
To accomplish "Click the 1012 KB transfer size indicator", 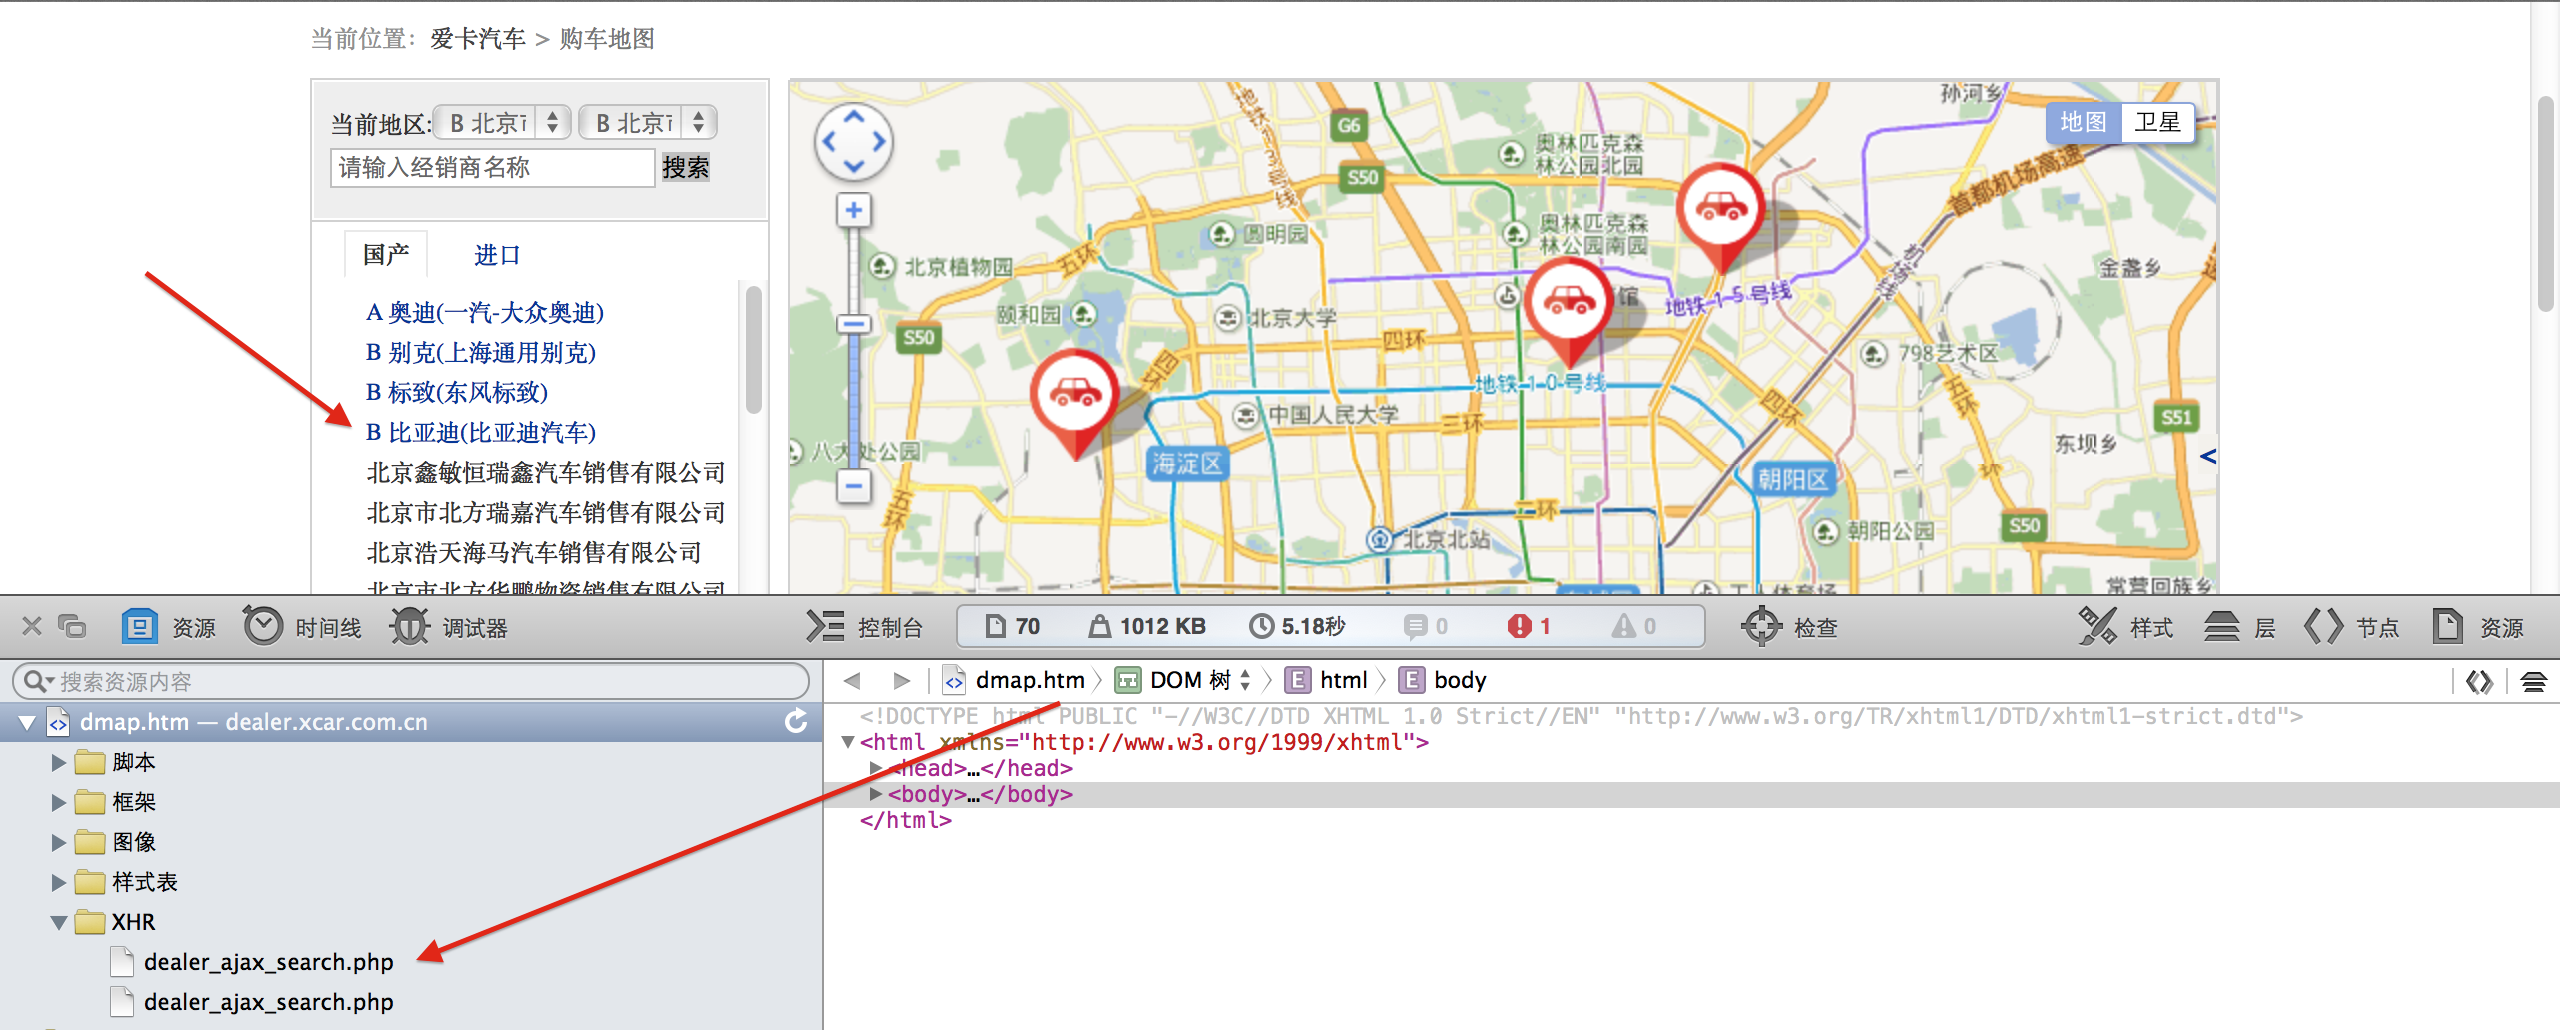I will (1147, 626).
